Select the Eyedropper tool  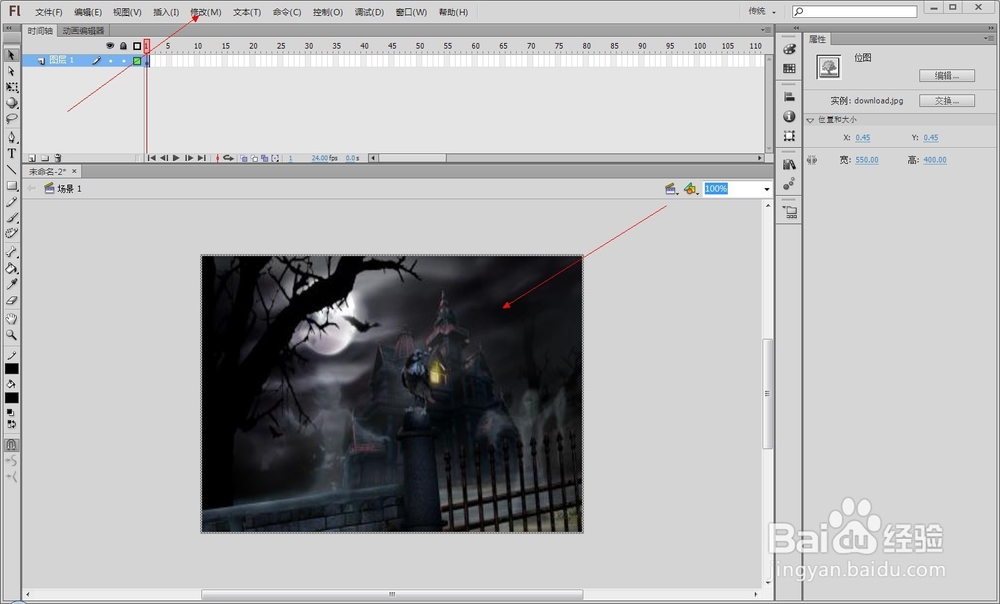coord(11,284)
